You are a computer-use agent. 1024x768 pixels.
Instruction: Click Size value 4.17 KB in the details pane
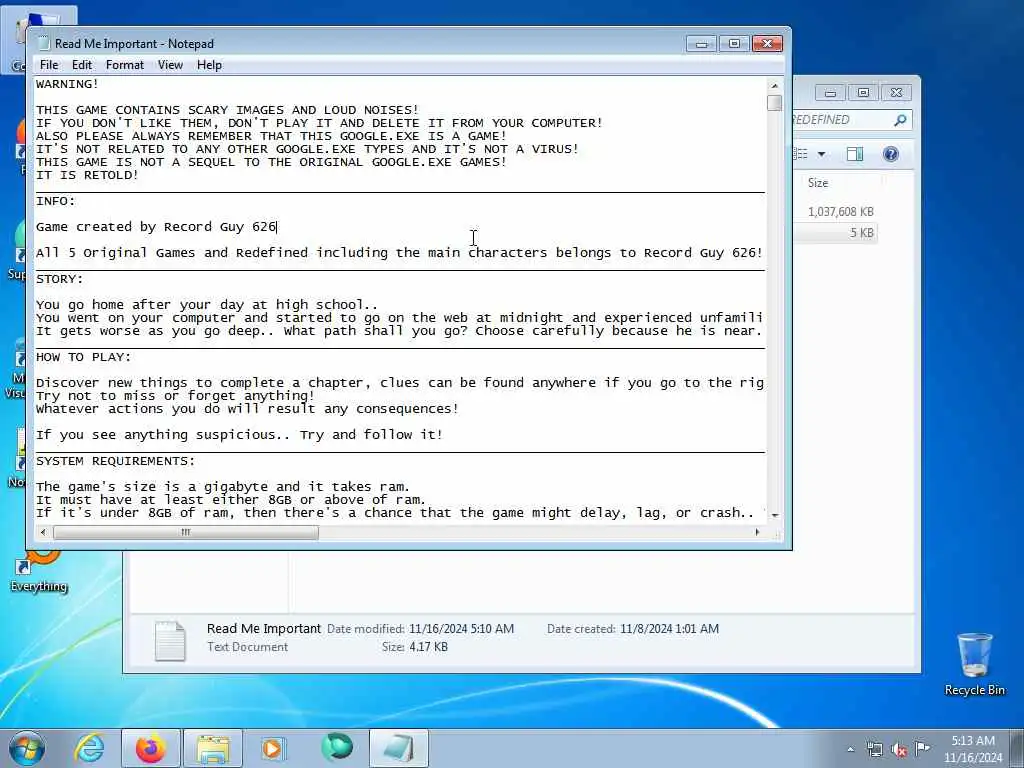pyautogui.click(x=428, y=647)
